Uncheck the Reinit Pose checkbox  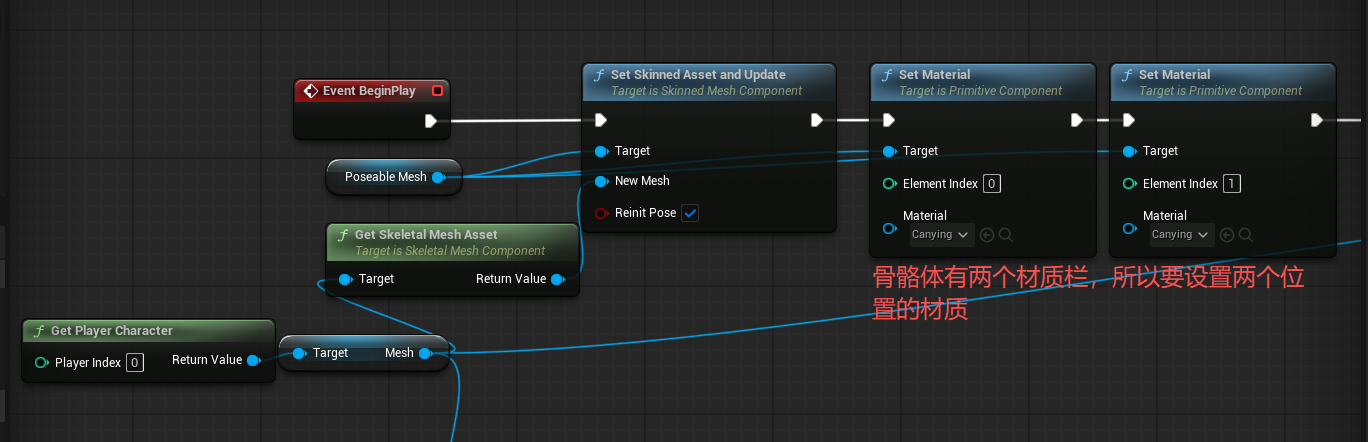[x=690, y=213]
